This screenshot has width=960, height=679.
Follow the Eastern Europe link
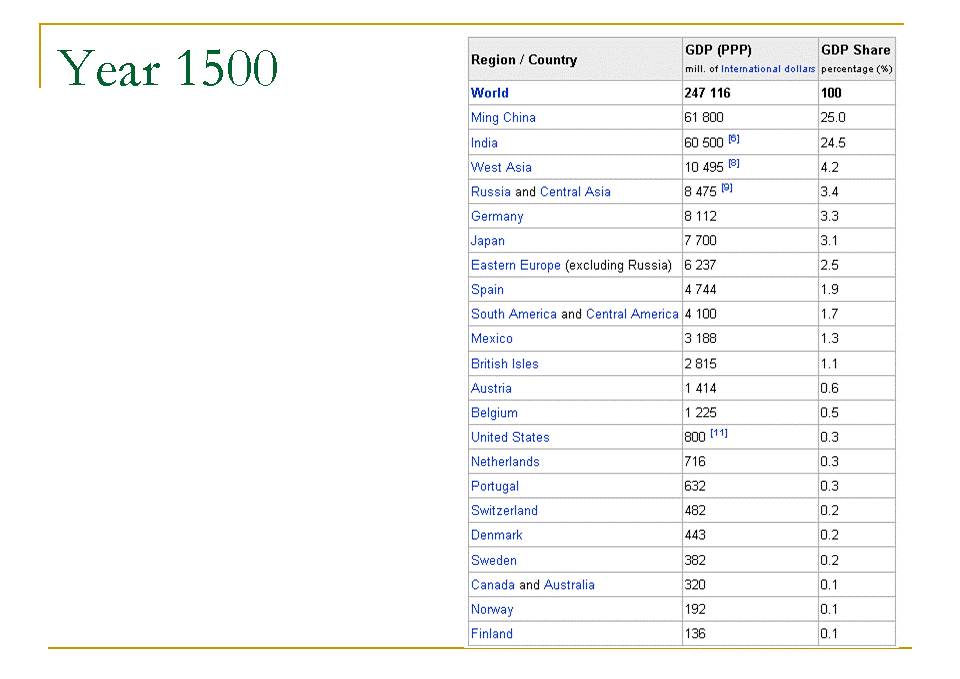point(516,266)
